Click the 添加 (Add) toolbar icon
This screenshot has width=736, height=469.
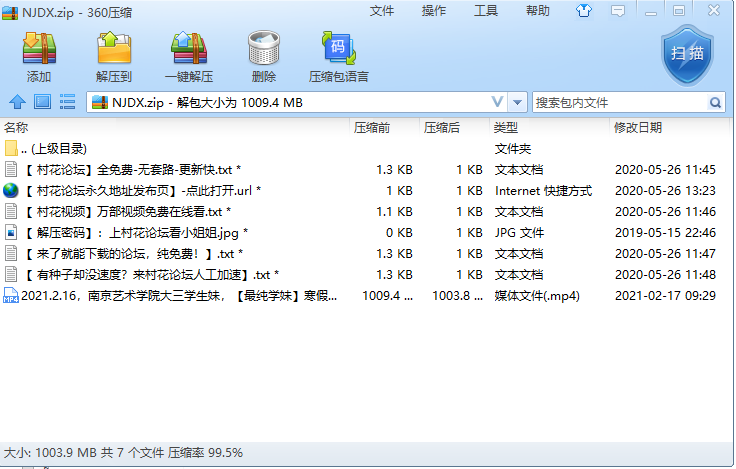point(39,56)
